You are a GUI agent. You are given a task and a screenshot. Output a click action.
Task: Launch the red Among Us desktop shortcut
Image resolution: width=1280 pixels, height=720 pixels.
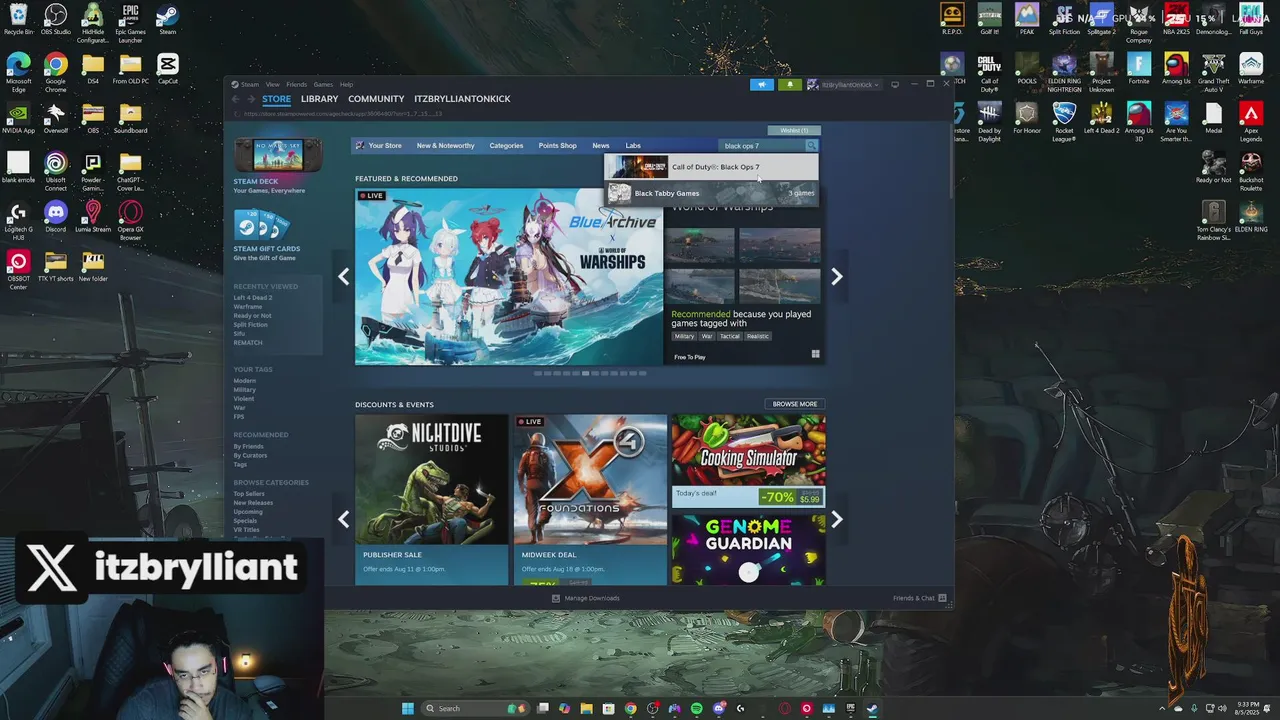(1176, 68)
